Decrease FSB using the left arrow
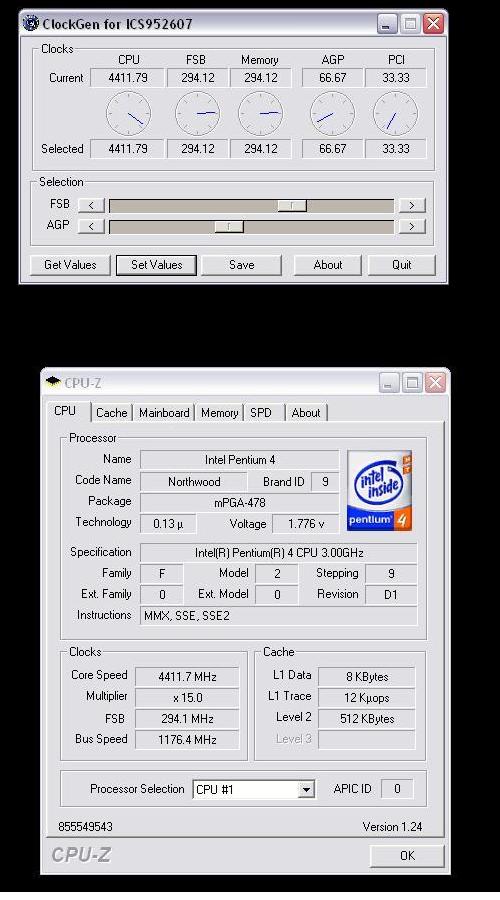This screenshot has width=500, height=900. pos(91,205)
